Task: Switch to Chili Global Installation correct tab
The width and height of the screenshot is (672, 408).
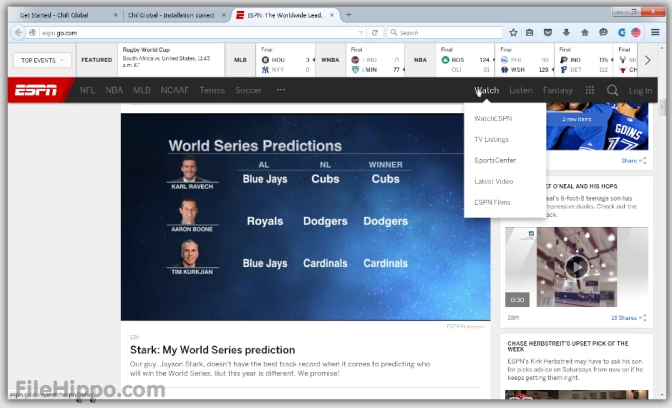Action: tap(171, 15)
